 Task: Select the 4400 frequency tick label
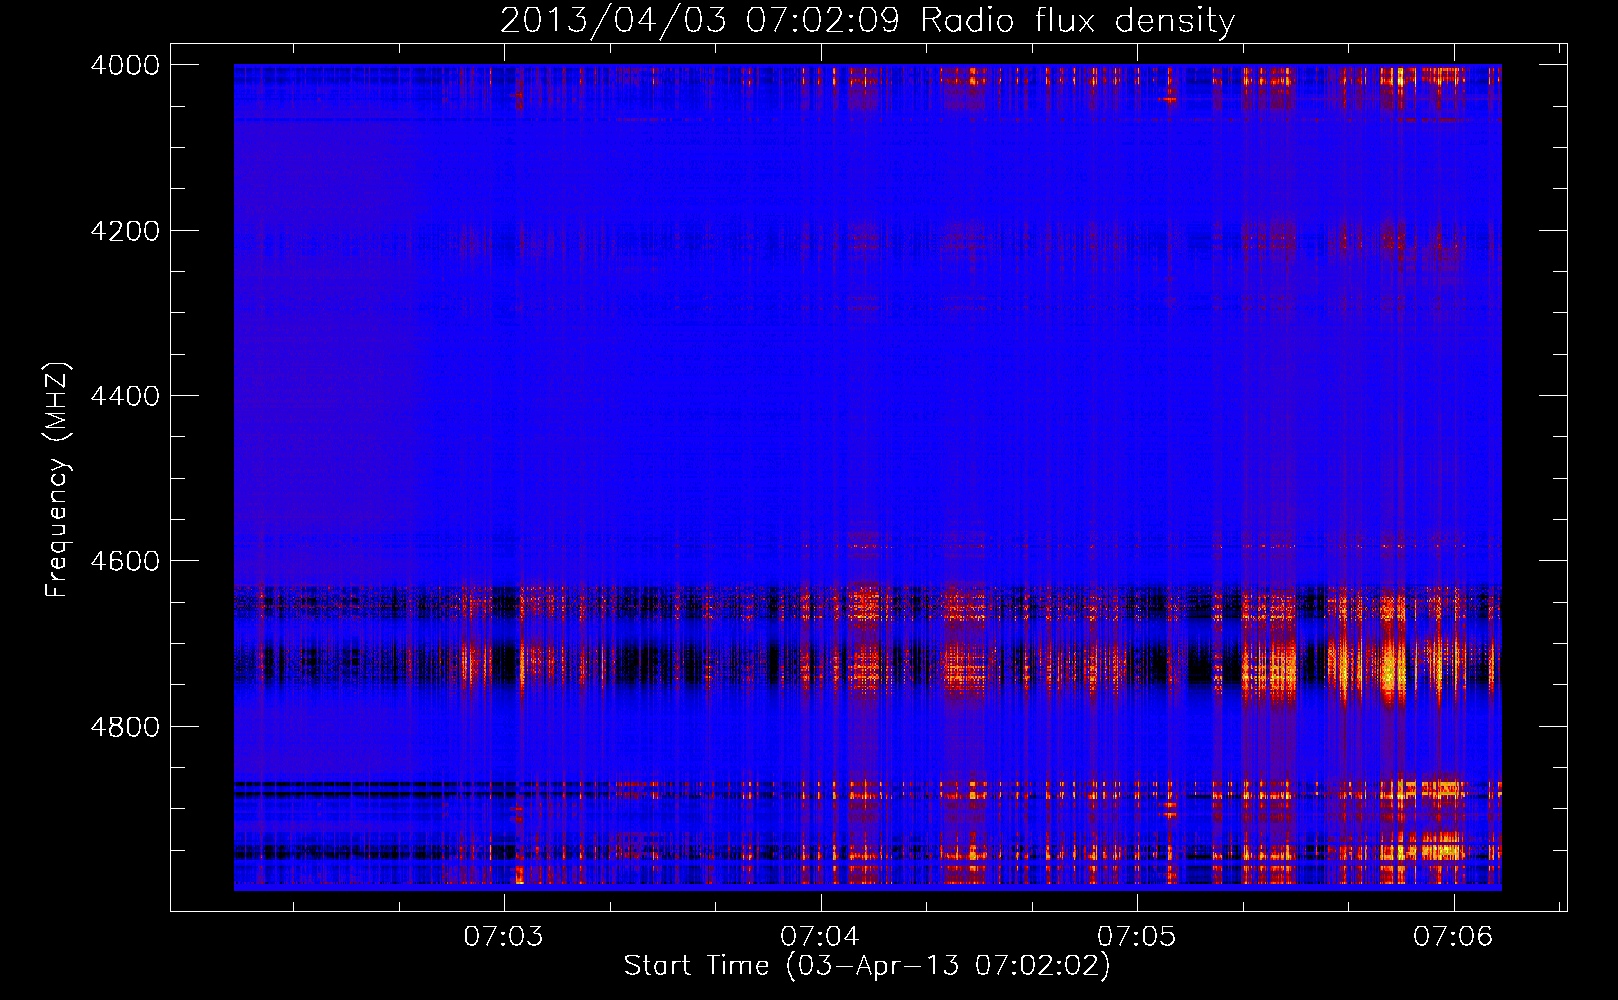coord(125,396)
